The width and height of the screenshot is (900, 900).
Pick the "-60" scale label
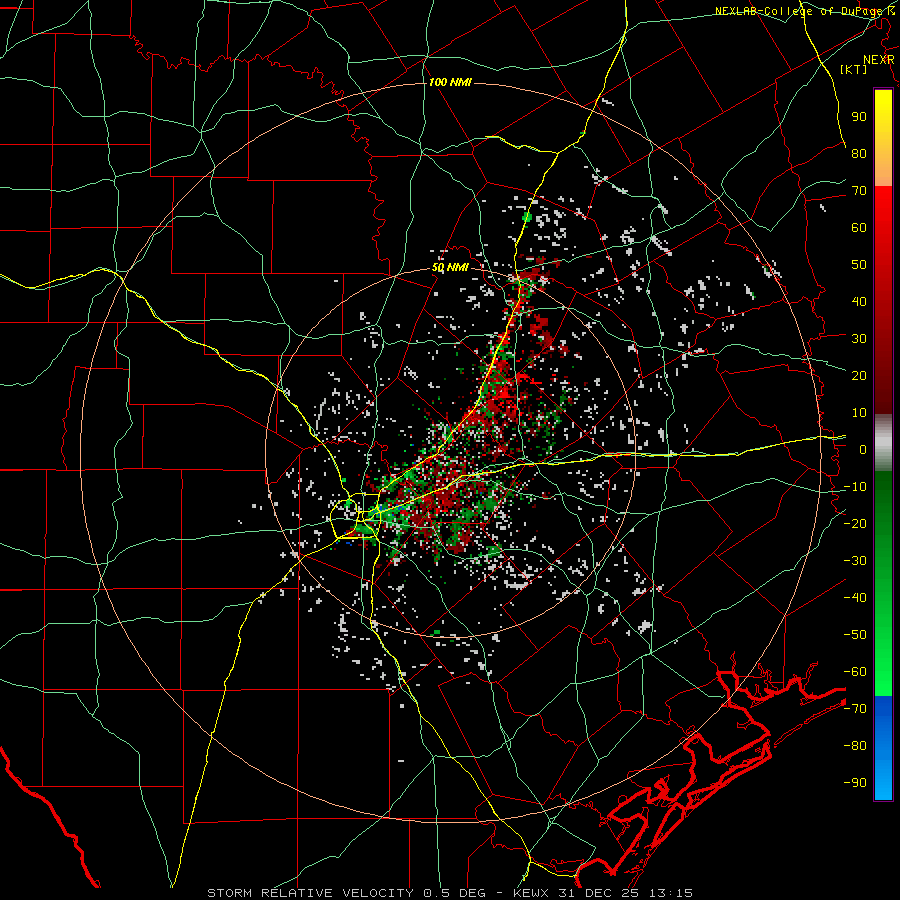point(855,672)
